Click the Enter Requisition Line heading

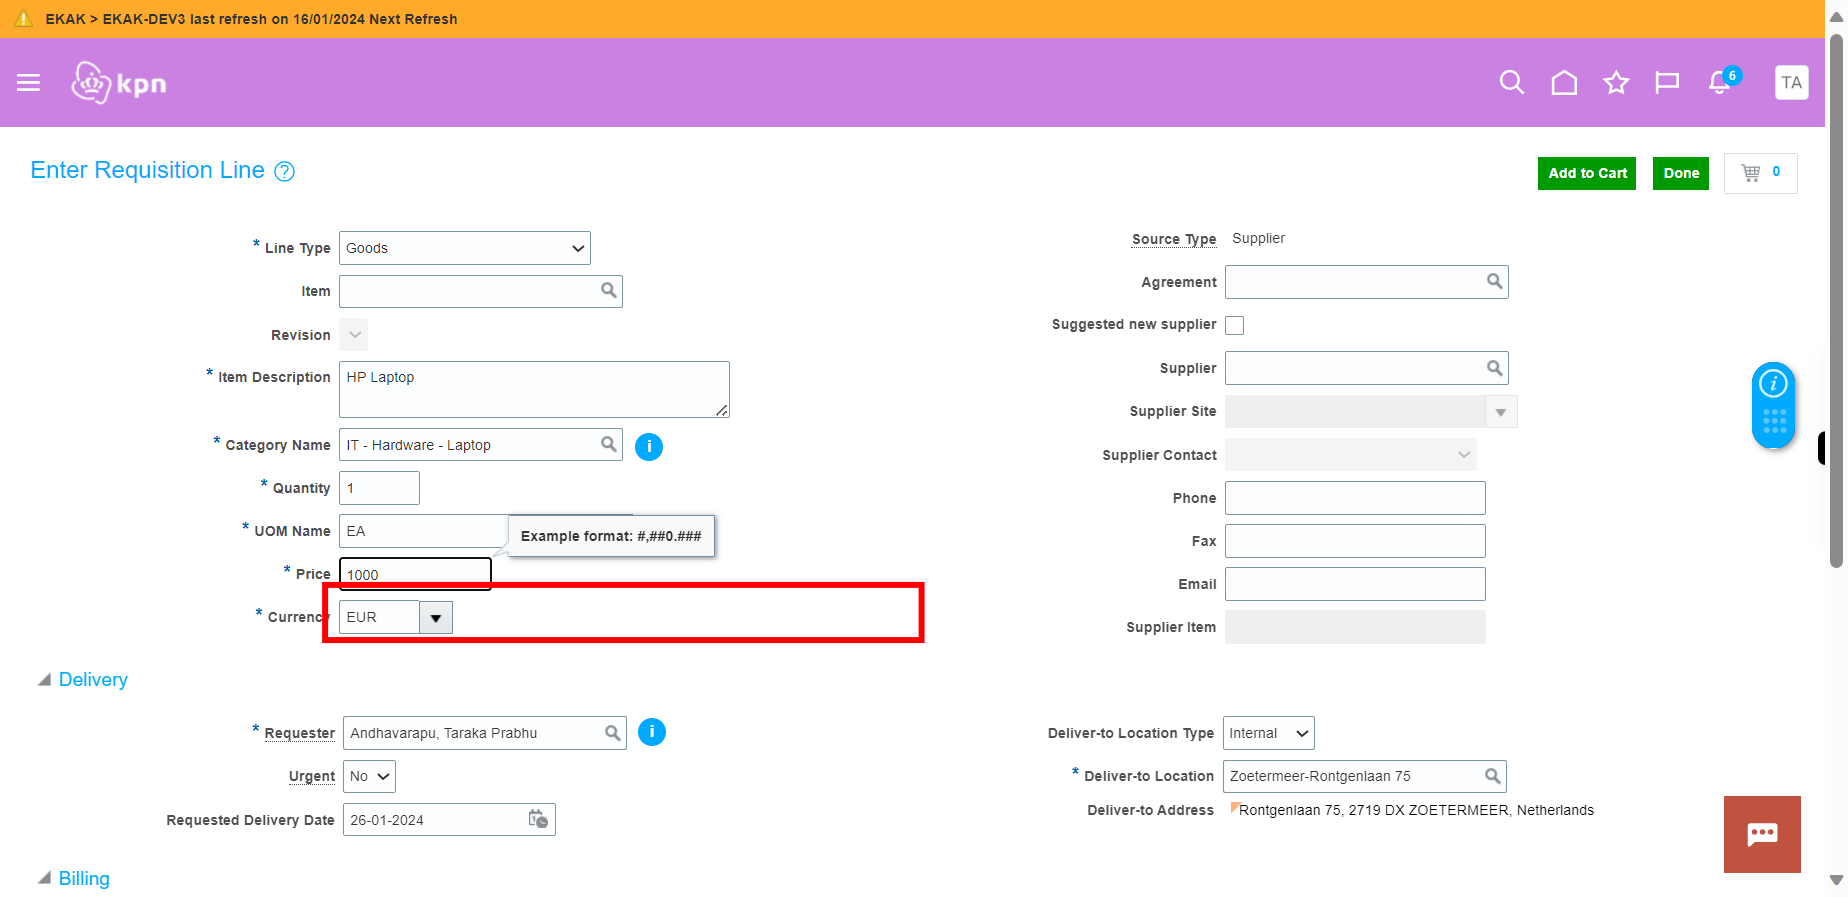(x=148, y=170)
